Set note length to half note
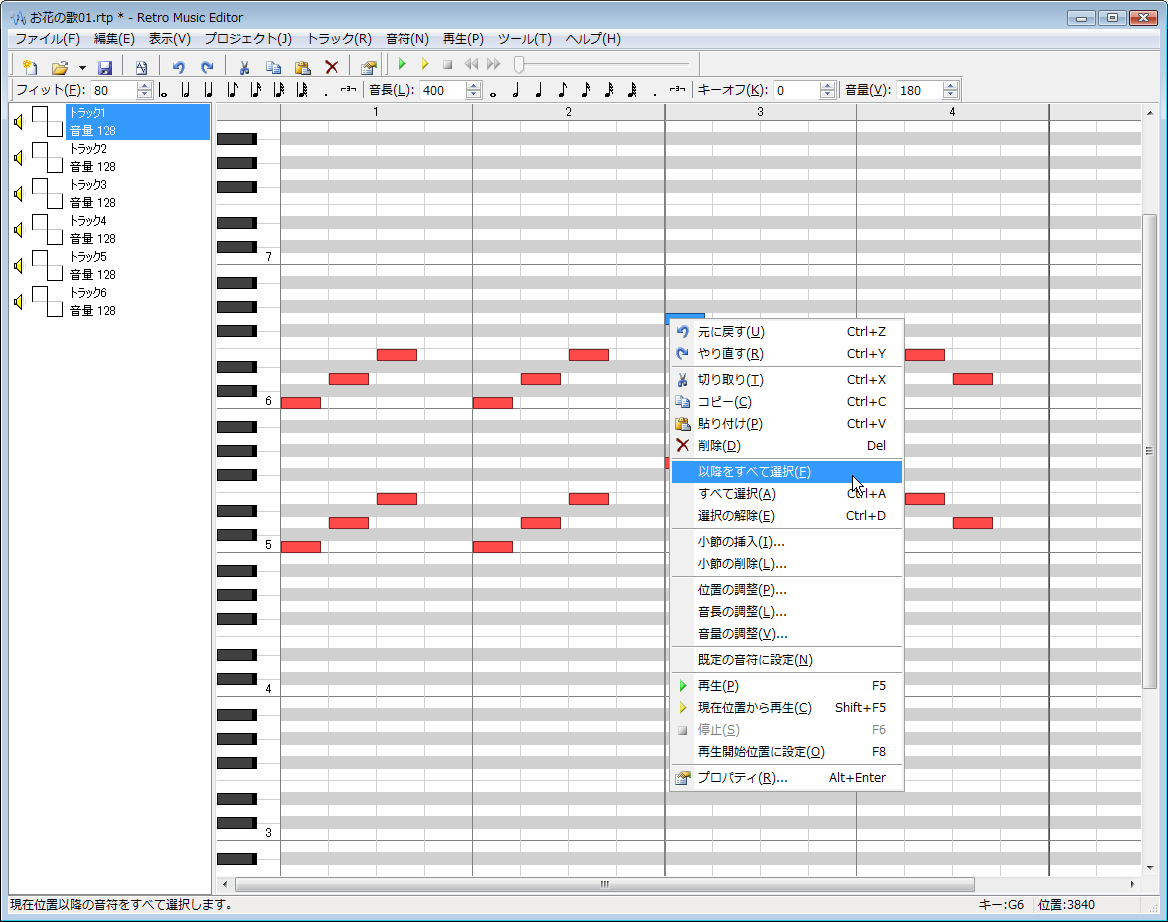Image resolution: width=1168 pixels, height=922 pixels. pos(515,90)
